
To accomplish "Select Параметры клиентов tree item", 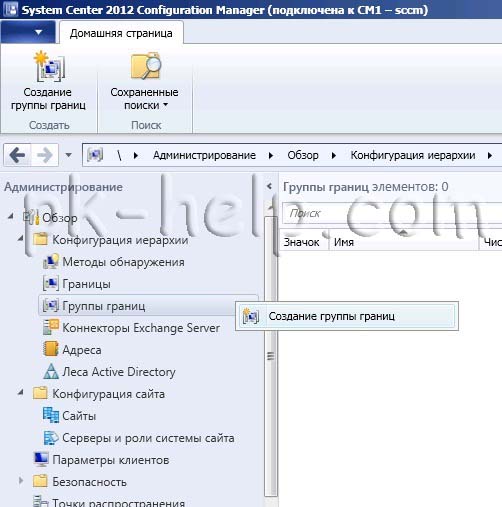I will [x=111, y=460].
